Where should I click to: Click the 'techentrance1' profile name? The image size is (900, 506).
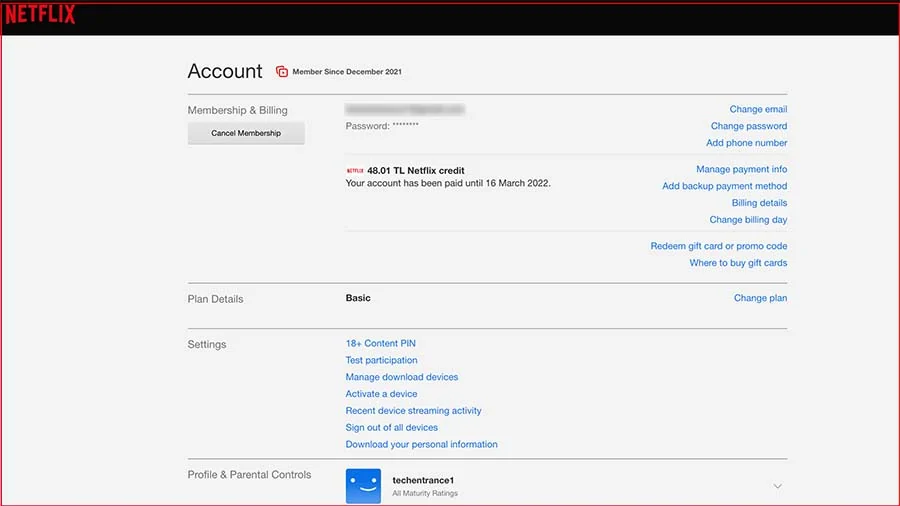[423, 480]
